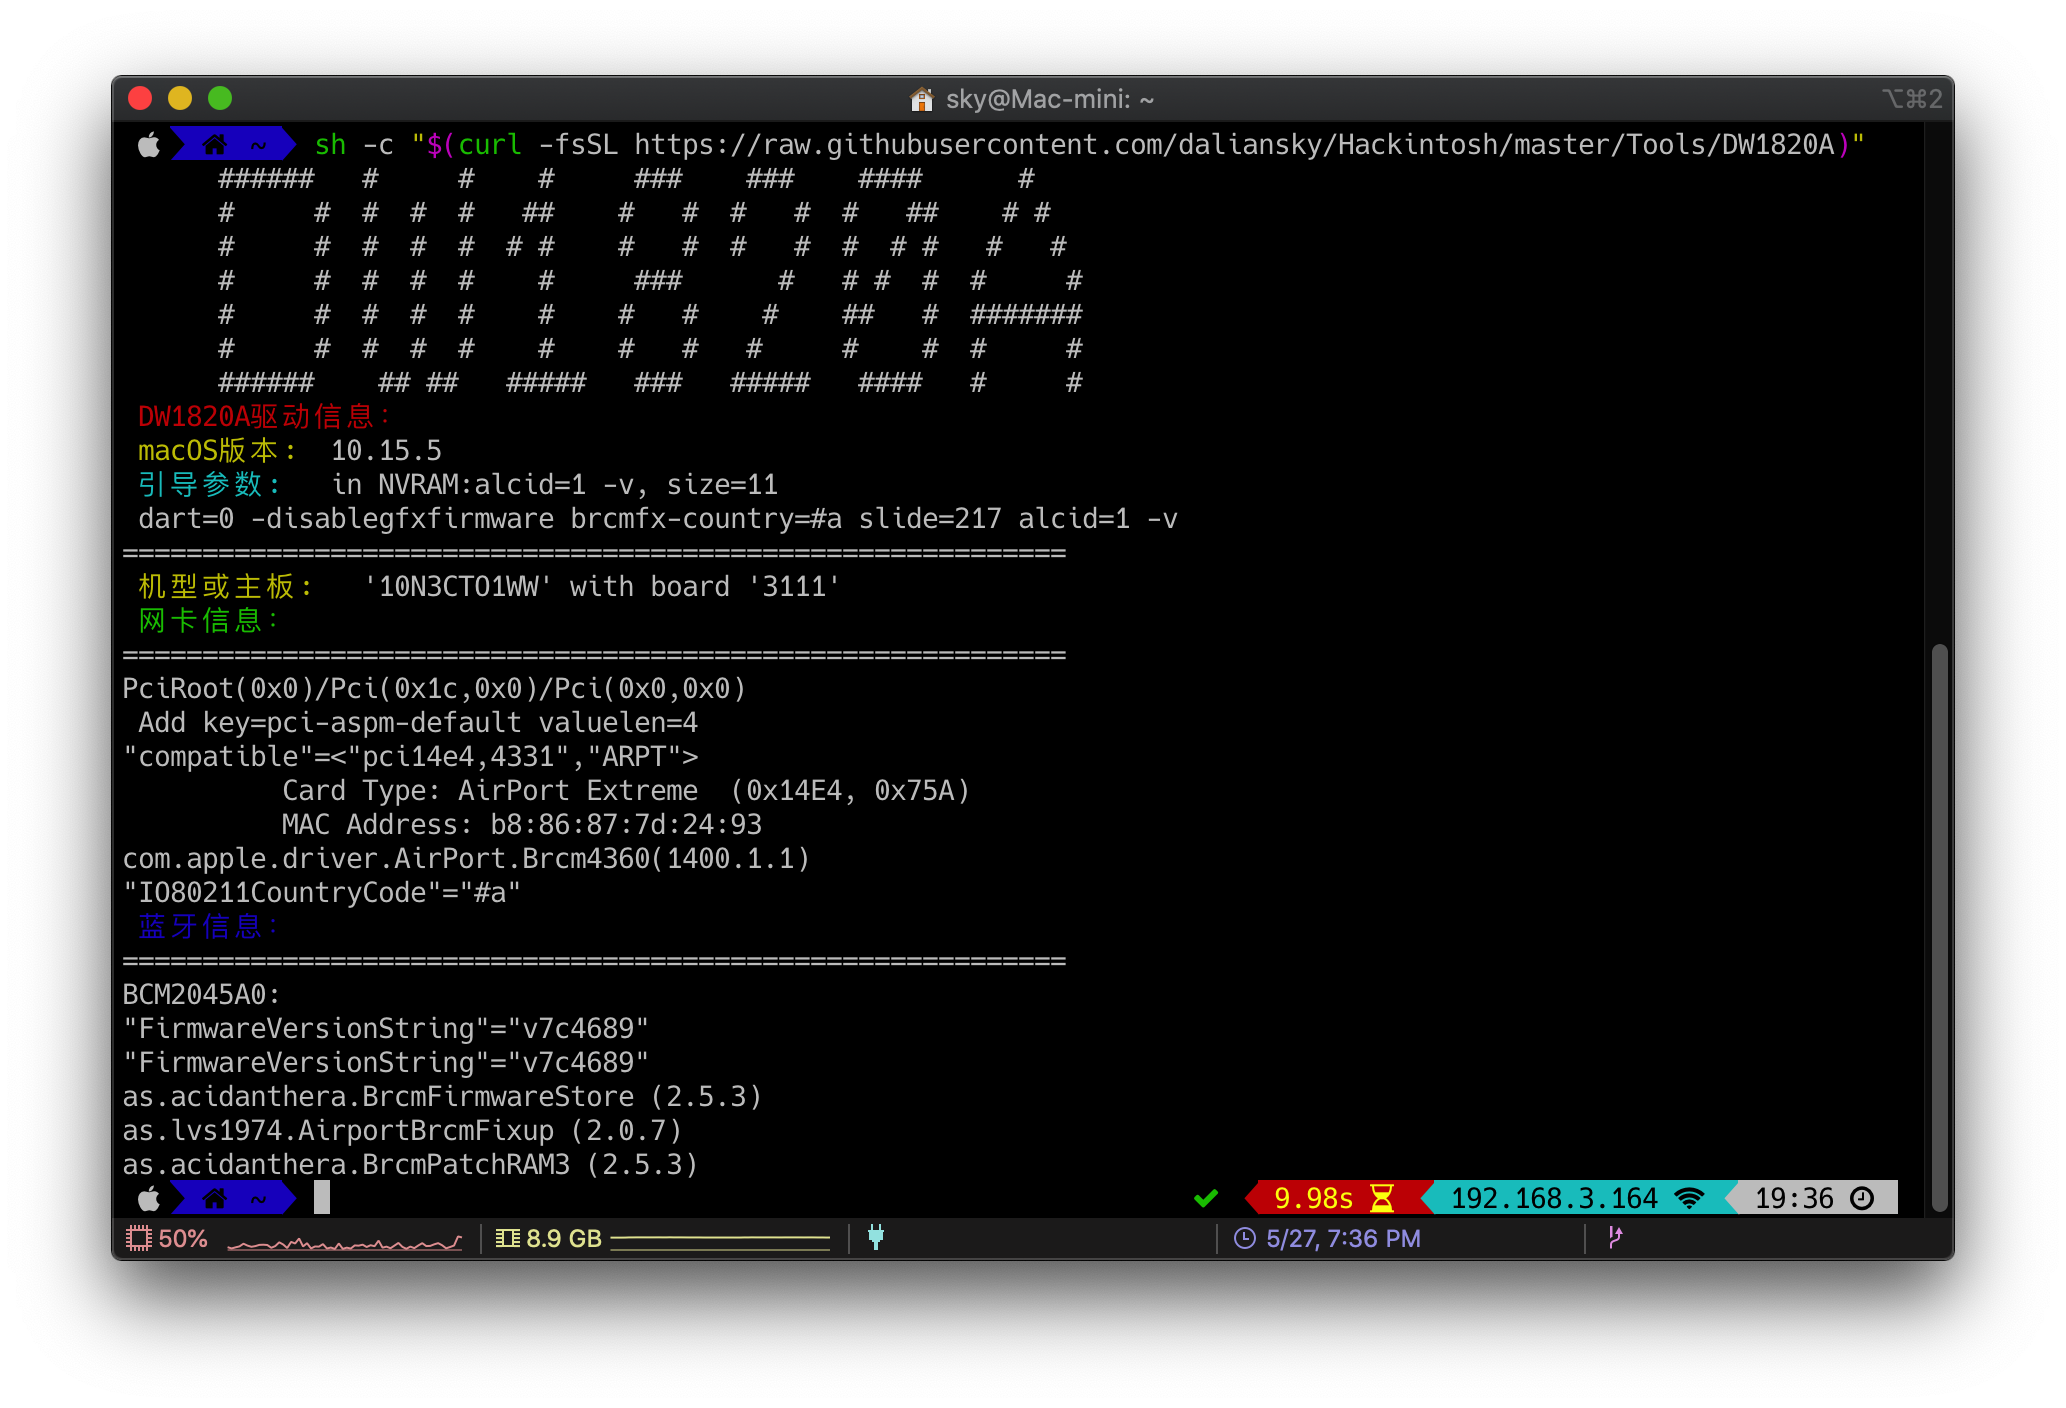Click the 192.168.3.164 IP address segment
Image resolution: width=2066 pixels, height=1408 pixels.
tap(1554, 1197)
